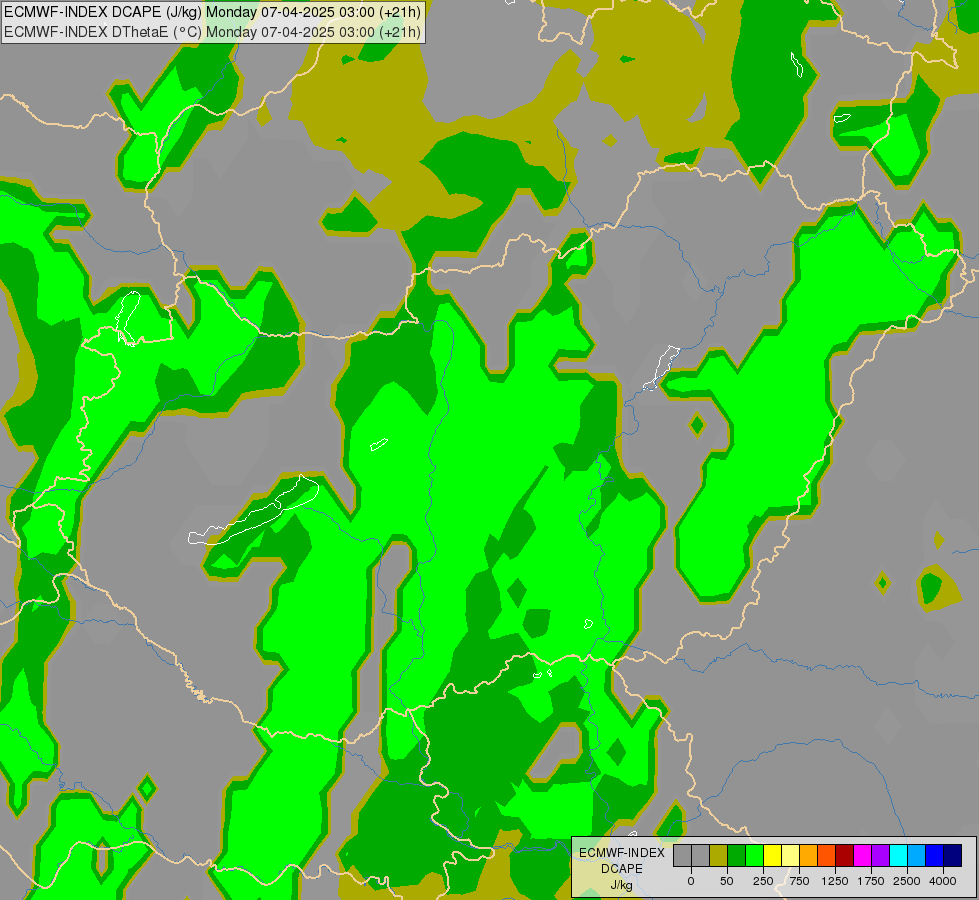This screenshot has width=979, height=900.
Task: Click the legend tick label 750
Action: coord(799,881)
